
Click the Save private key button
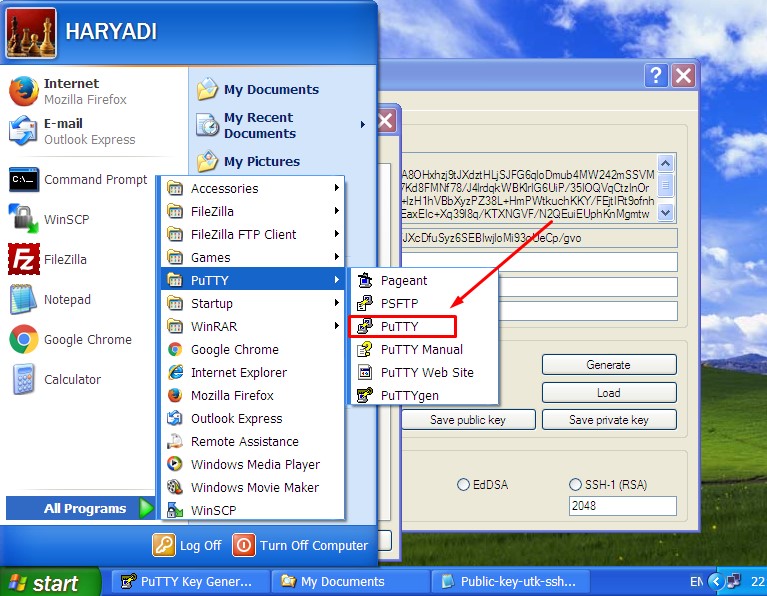click(x=608, y=420)
